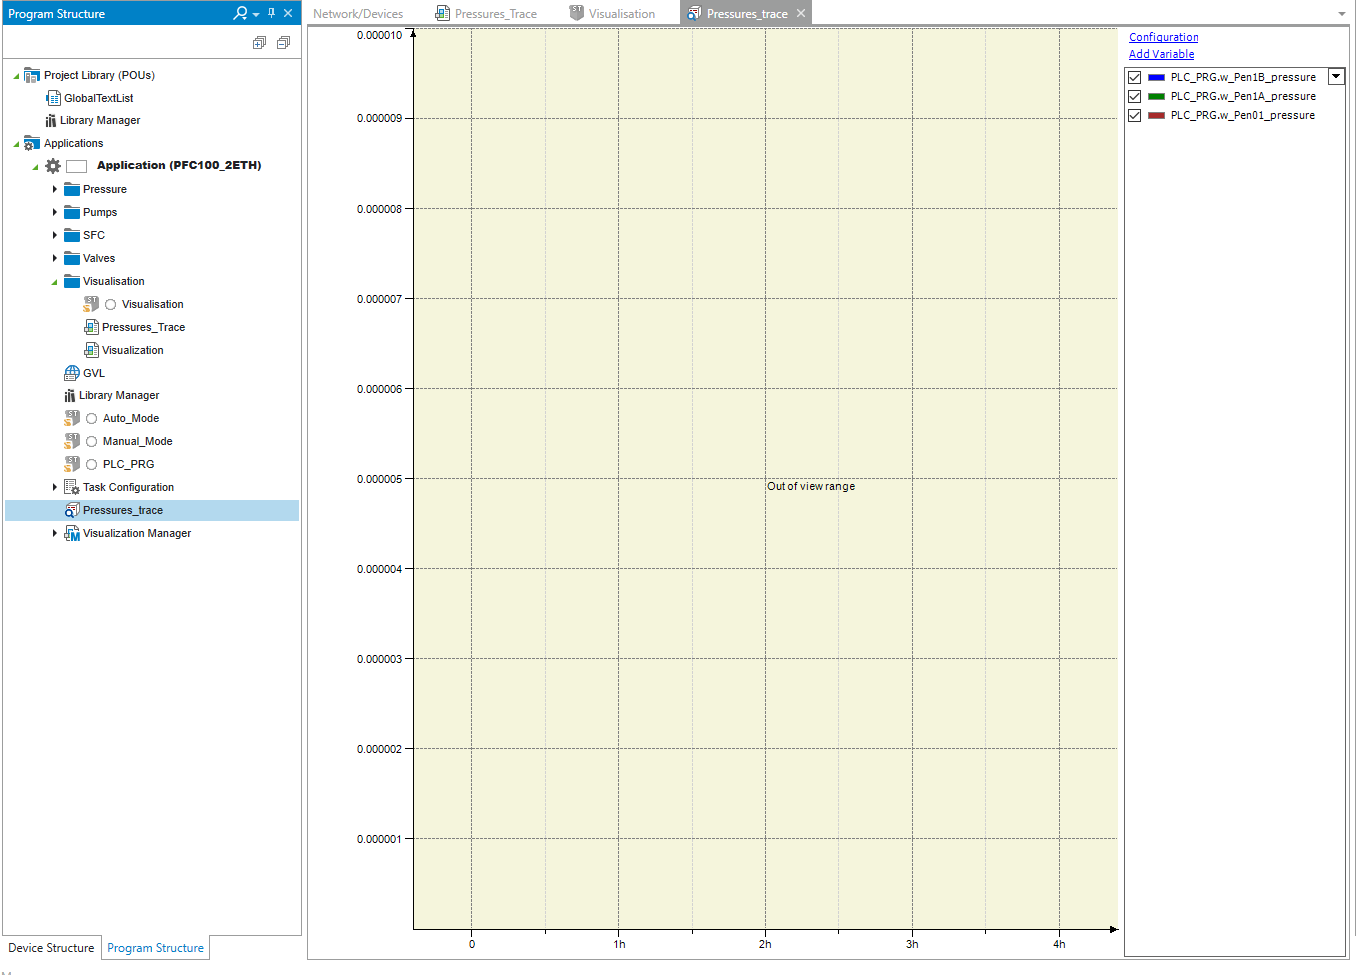Open the dropdown arrow beside Pen1B_pressure
Image resolution: width=1356 pixels, height=975 pixels.
[1336, 77]
